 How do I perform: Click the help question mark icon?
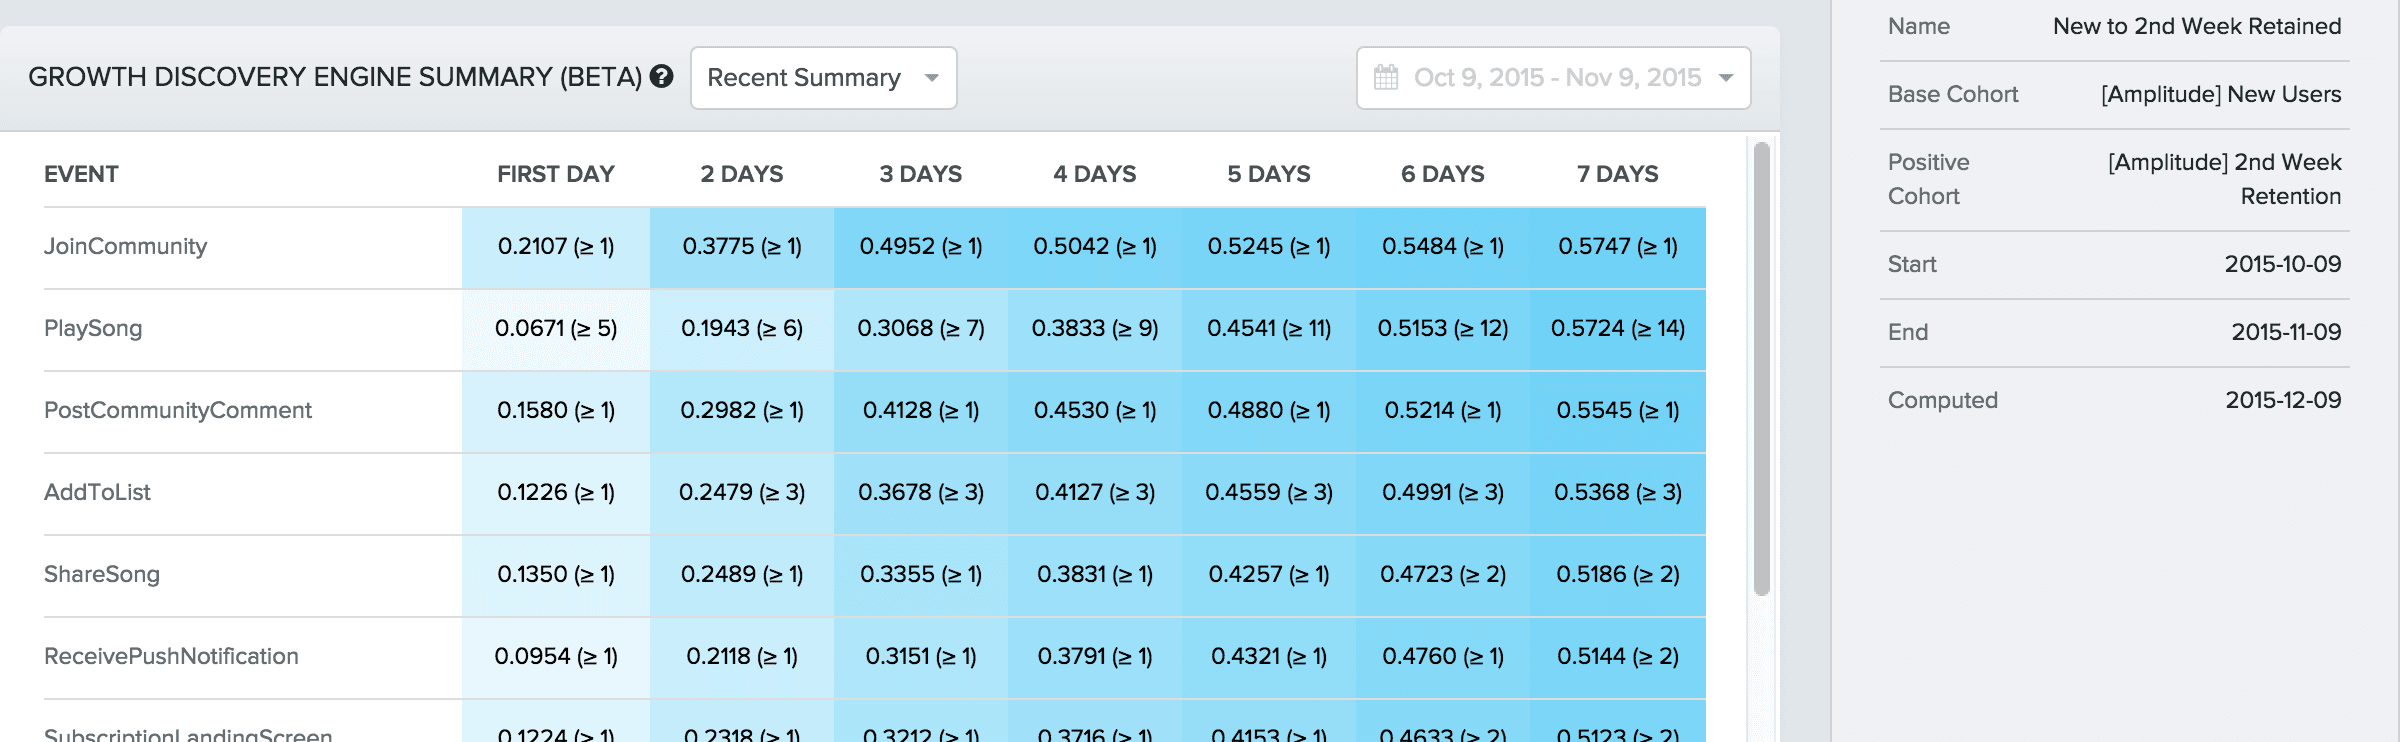click(x=661, y=77)
